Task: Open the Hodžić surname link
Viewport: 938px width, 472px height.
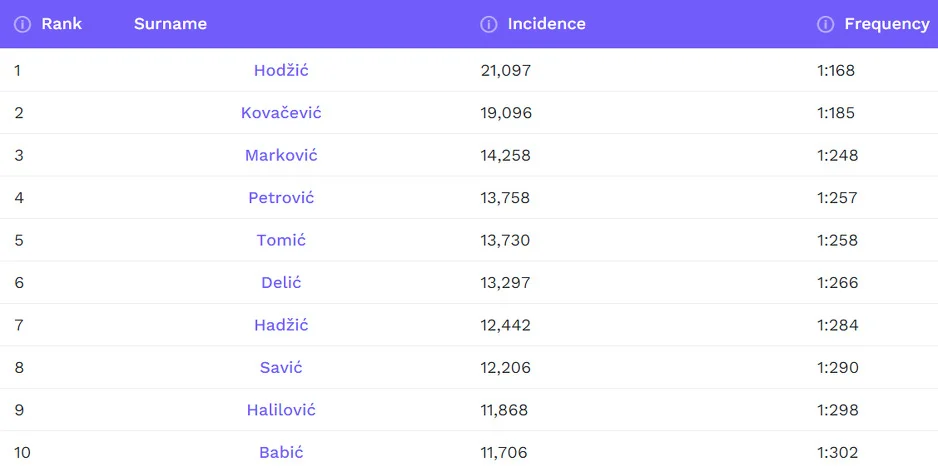Action: coord(281,71)
